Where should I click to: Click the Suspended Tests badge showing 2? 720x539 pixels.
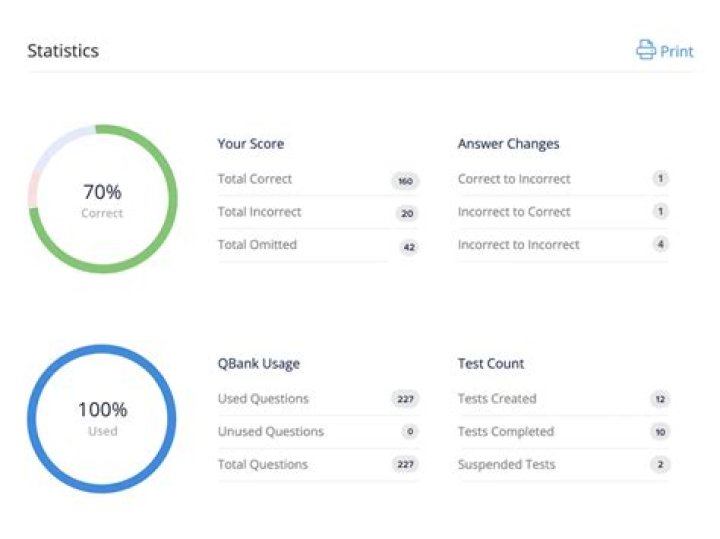click(660, 465)
